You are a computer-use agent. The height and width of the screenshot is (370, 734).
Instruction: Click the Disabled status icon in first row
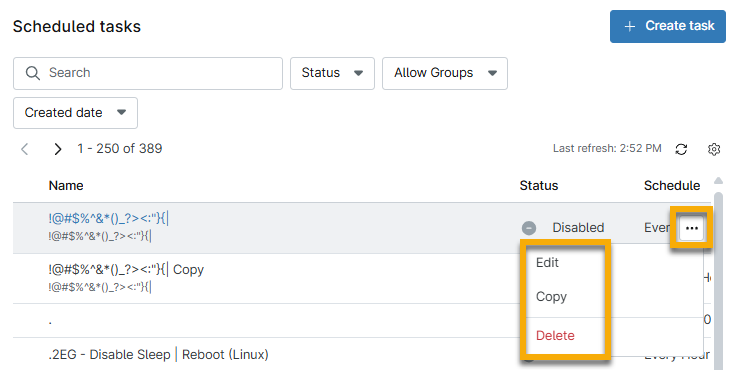529,228
